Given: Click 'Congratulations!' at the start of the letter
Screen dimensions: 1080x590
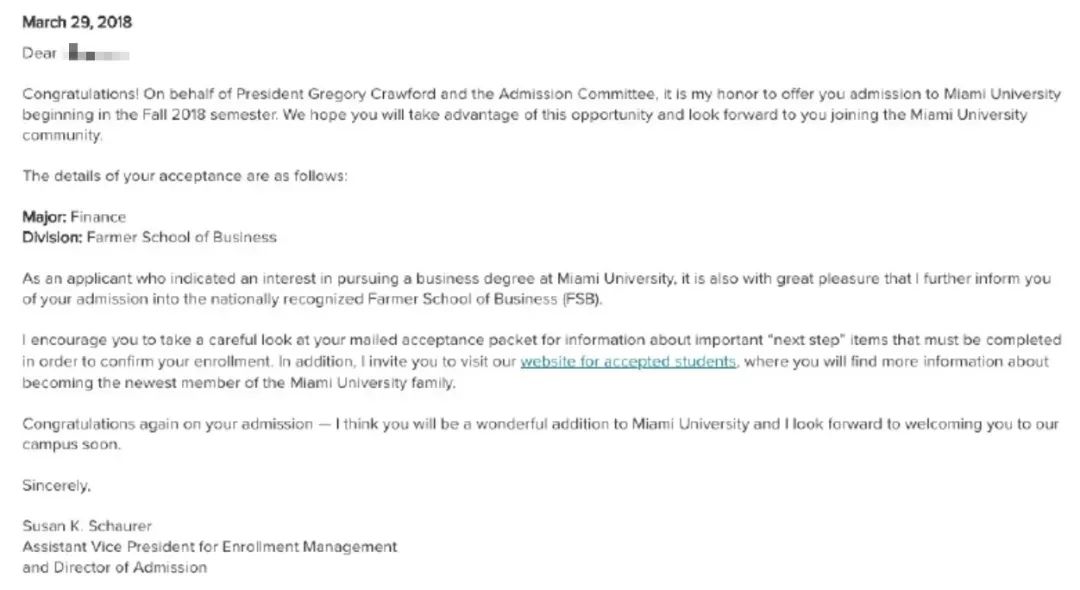Looking at the screenshot, I should tap(80, 94).
